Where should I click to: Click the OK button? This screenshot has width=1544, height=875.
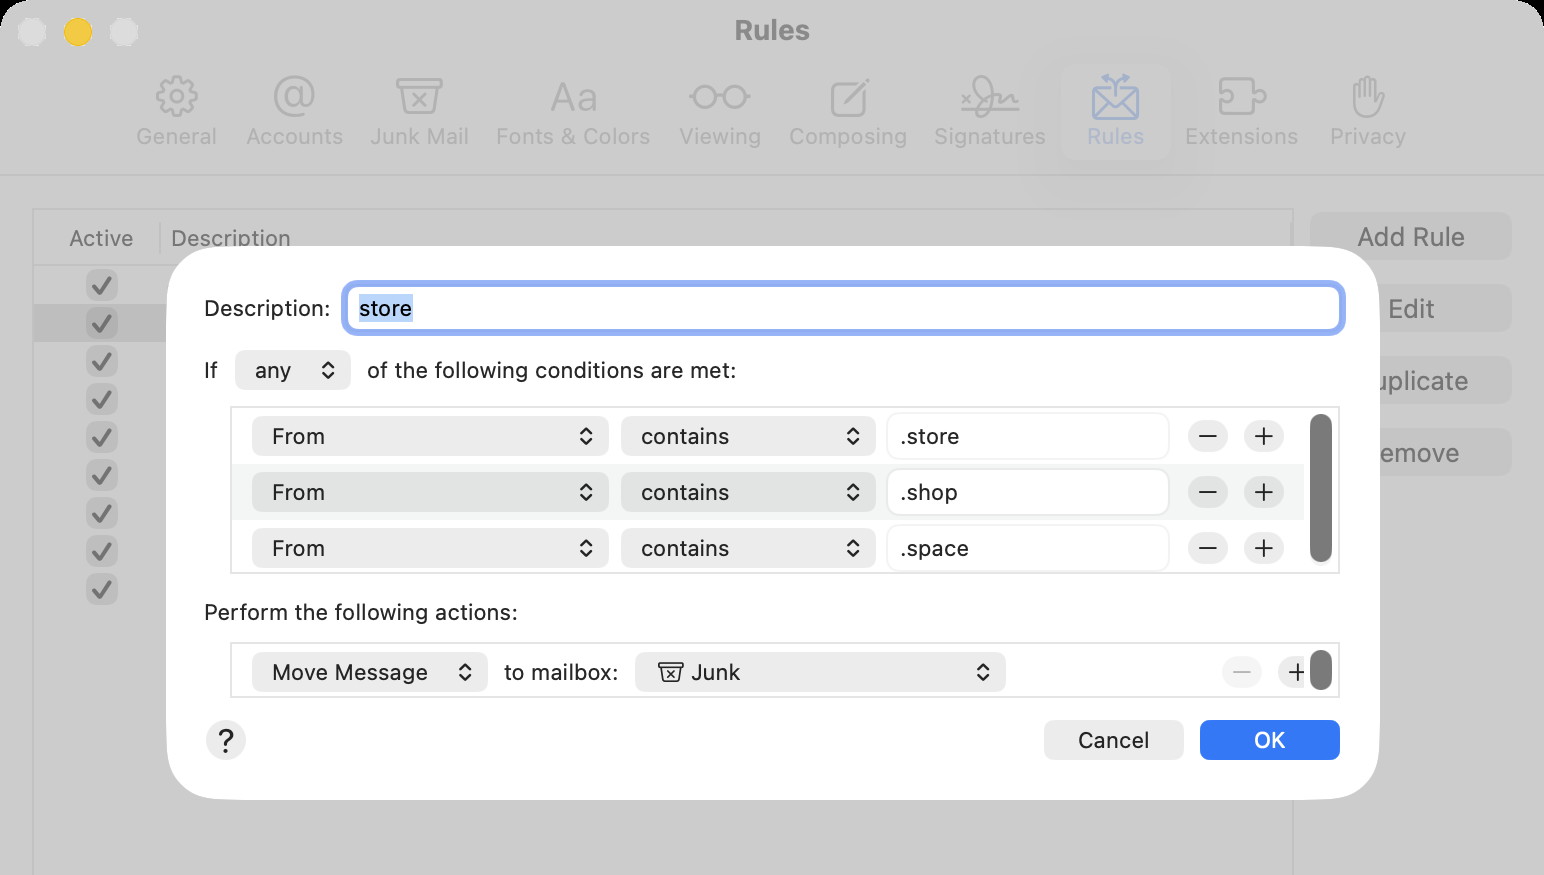point(1269,740)
